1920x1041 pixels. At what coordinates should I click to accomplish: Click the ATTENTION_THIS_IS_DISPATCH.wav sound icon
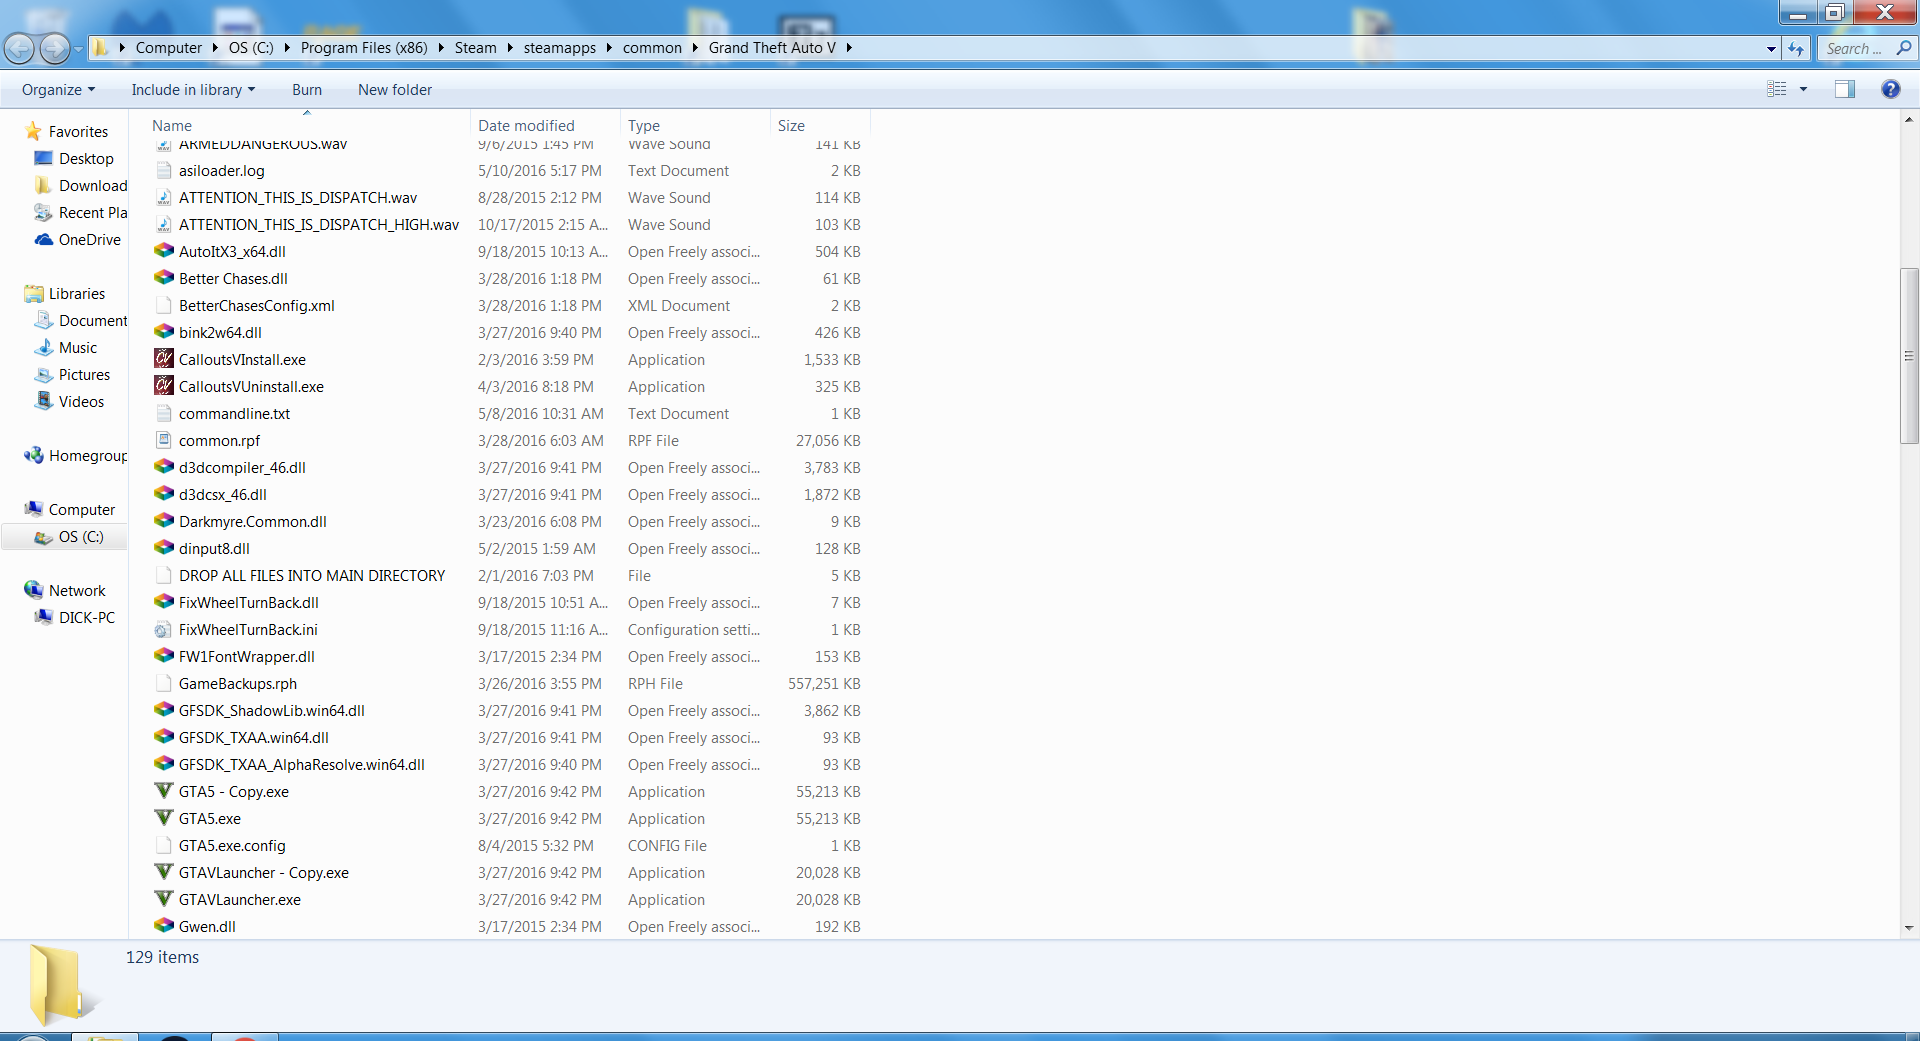(164, 197)
